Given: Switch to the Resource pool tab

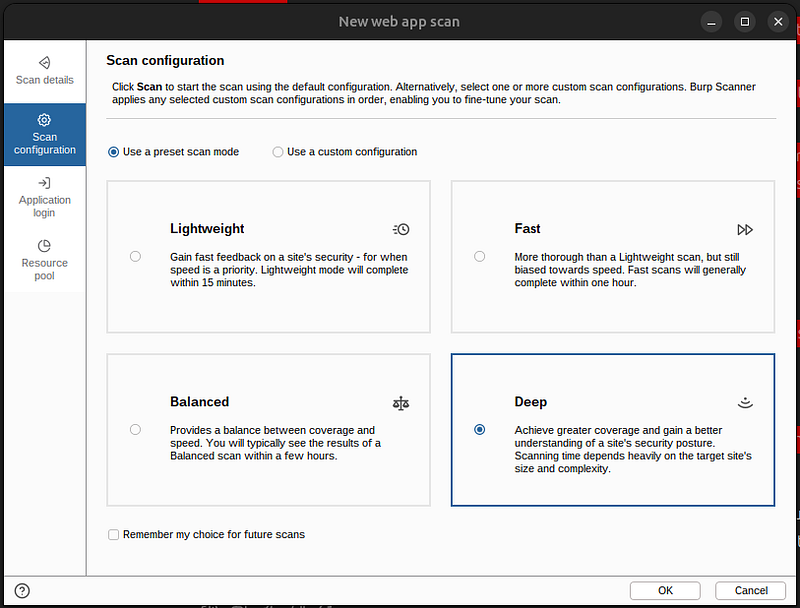Looking at the screenshot, I should [x=44, y=260].
